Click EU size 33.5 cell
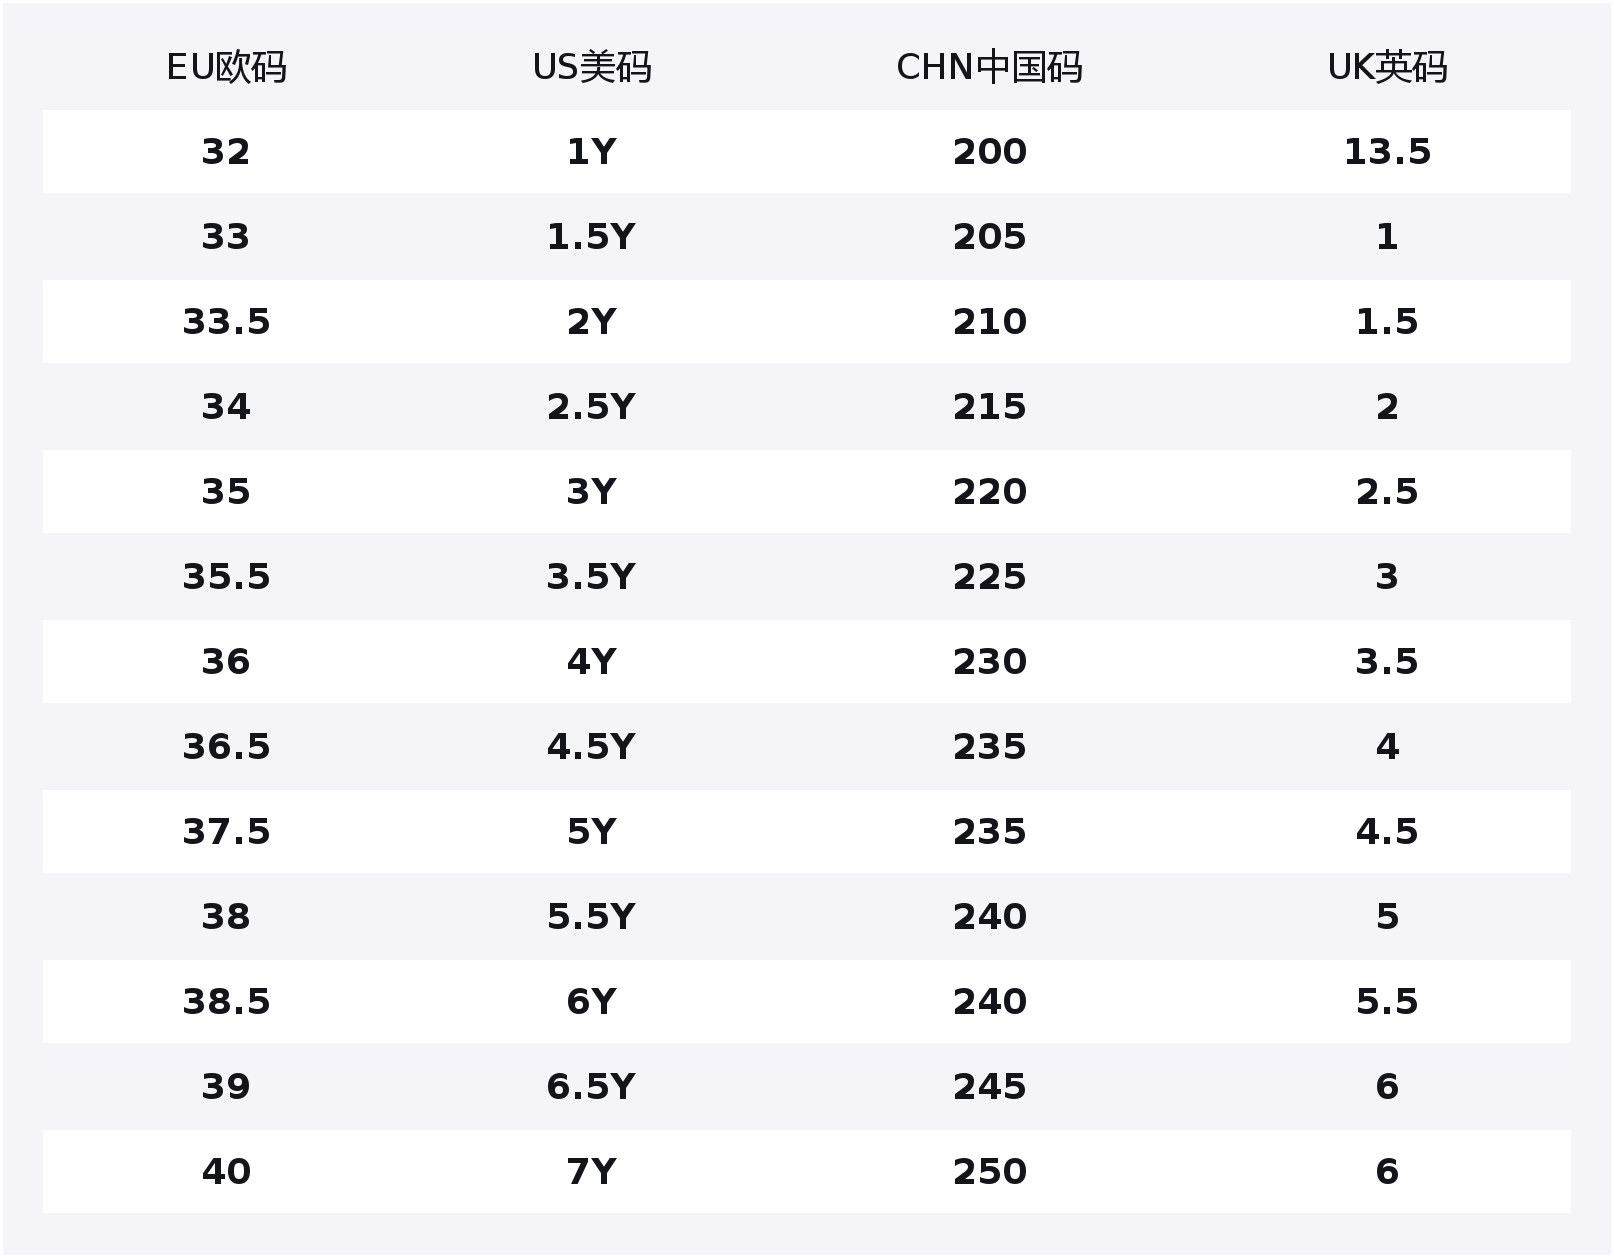 [226, 322]
